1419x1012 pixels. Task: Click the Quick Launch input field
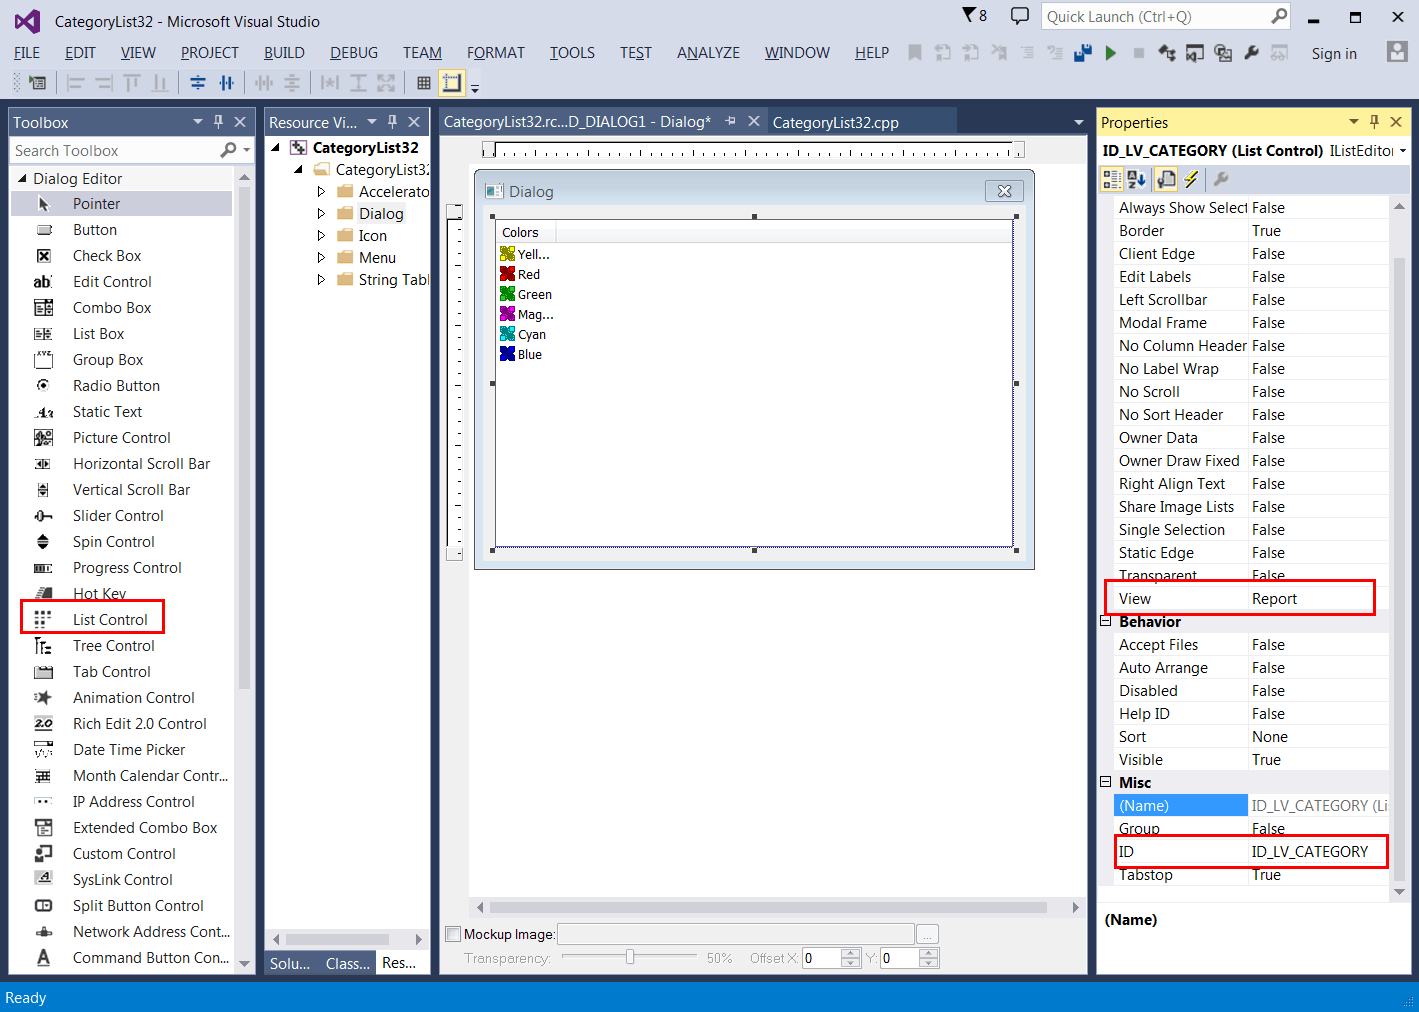click(x=1156, y=17)
